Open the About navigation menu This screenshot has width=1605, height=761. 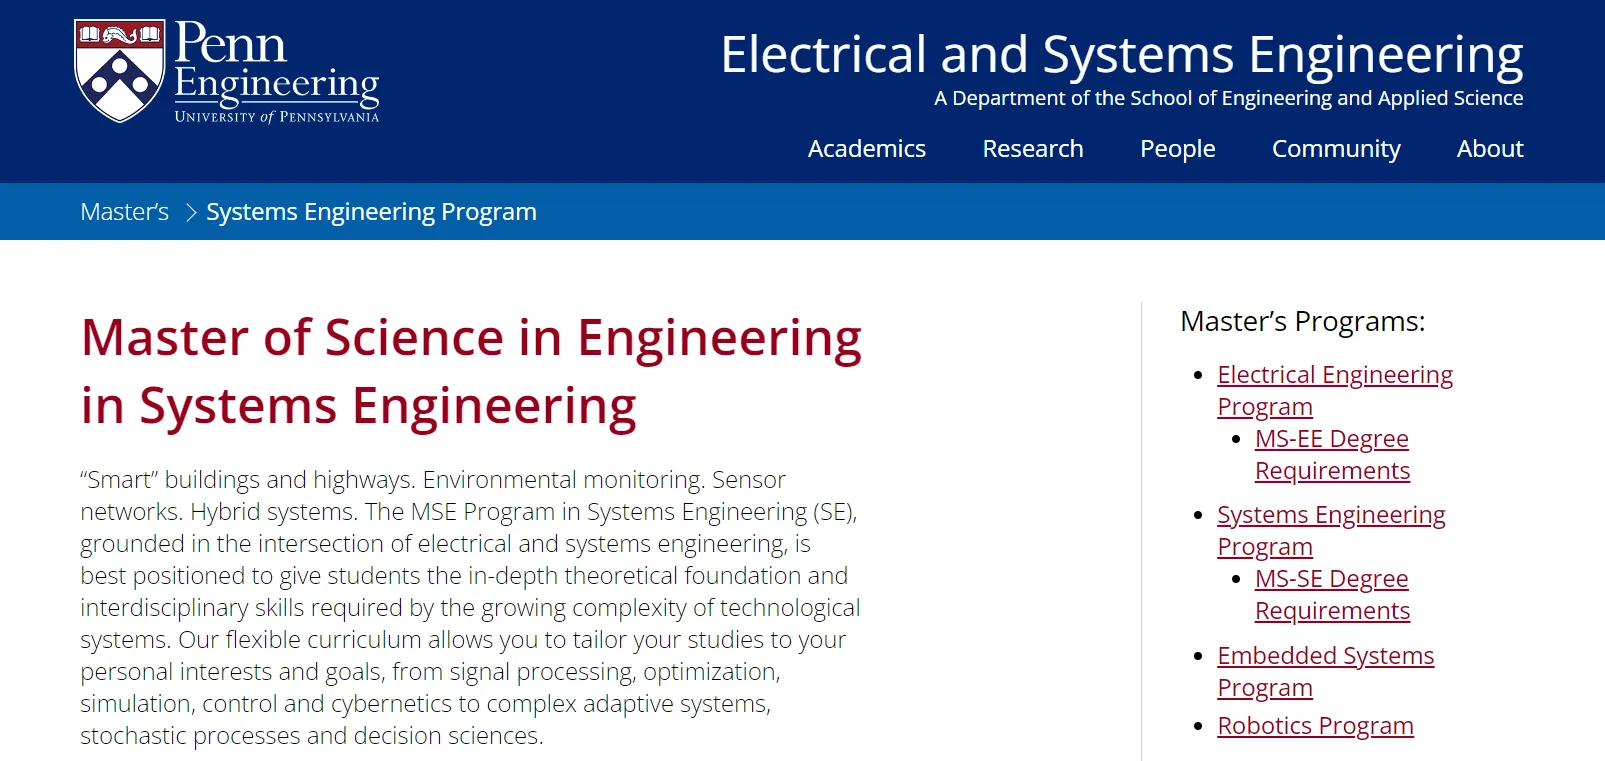[x=1489, y=149]
